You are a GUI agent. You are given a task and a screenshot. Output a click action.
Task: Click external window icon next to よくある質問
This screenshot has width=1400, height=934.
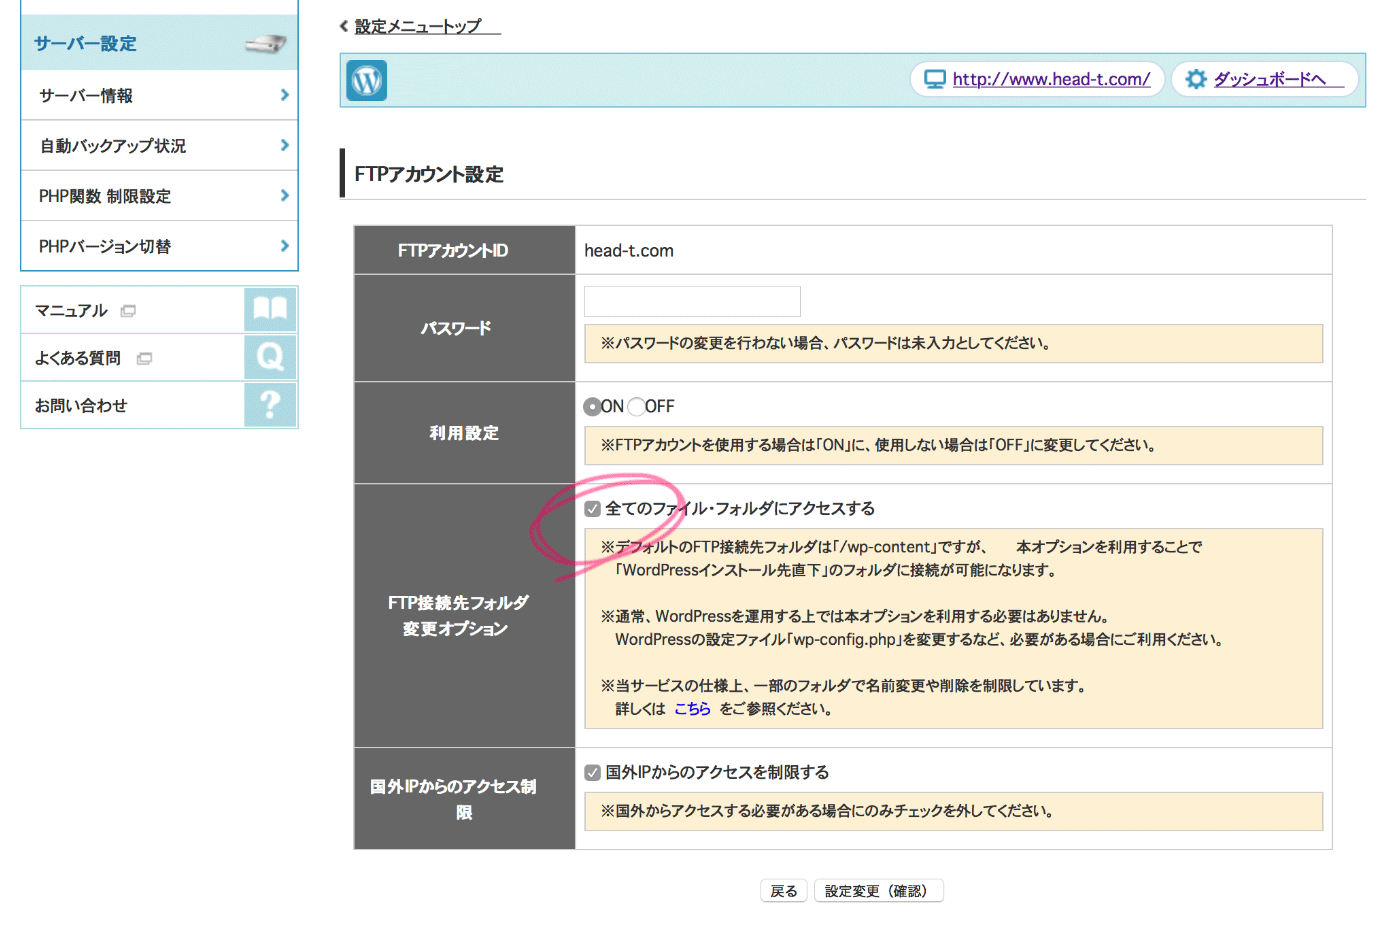click(144, 358)
